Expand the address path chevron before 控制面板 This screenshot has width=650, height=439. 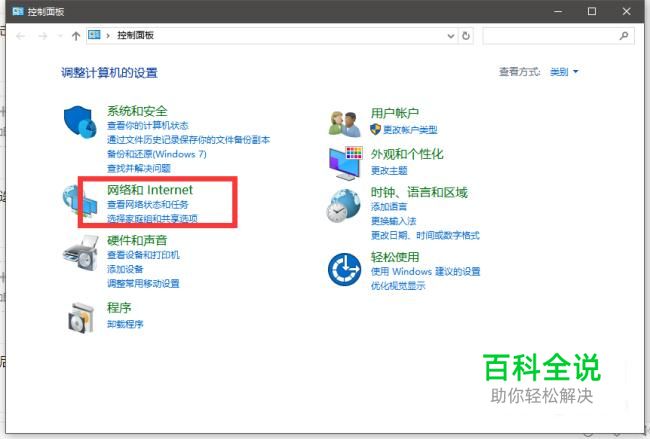[x=108, y=36]
